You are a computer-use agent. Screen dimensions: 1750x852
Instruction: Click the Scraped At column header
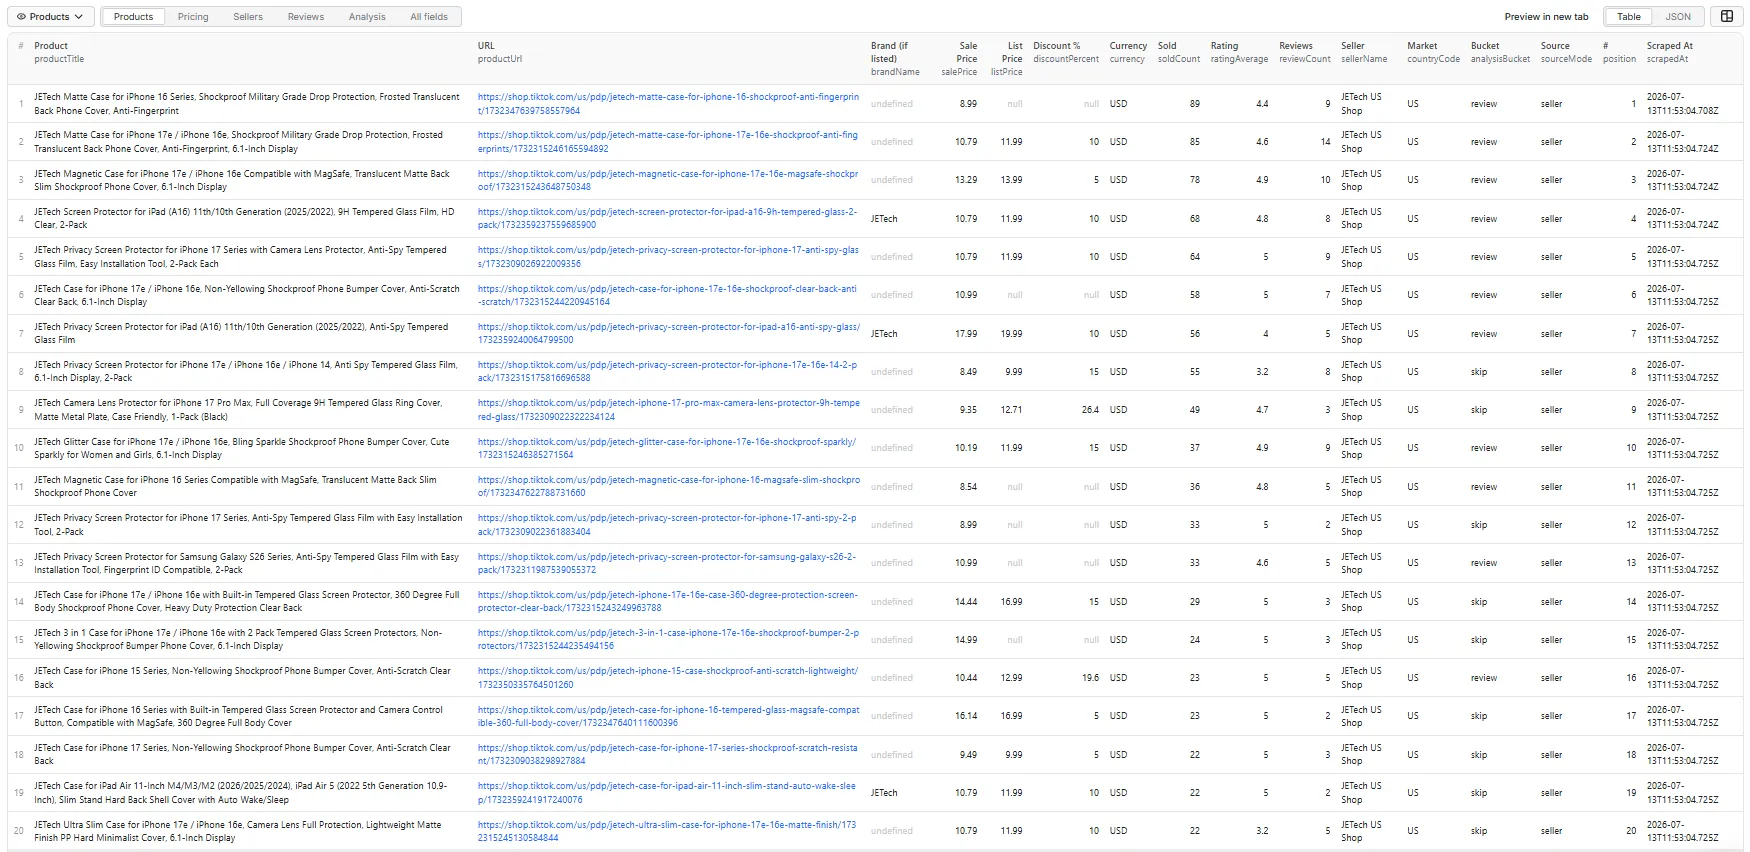pyautogui.click(x=1670, y=45)
